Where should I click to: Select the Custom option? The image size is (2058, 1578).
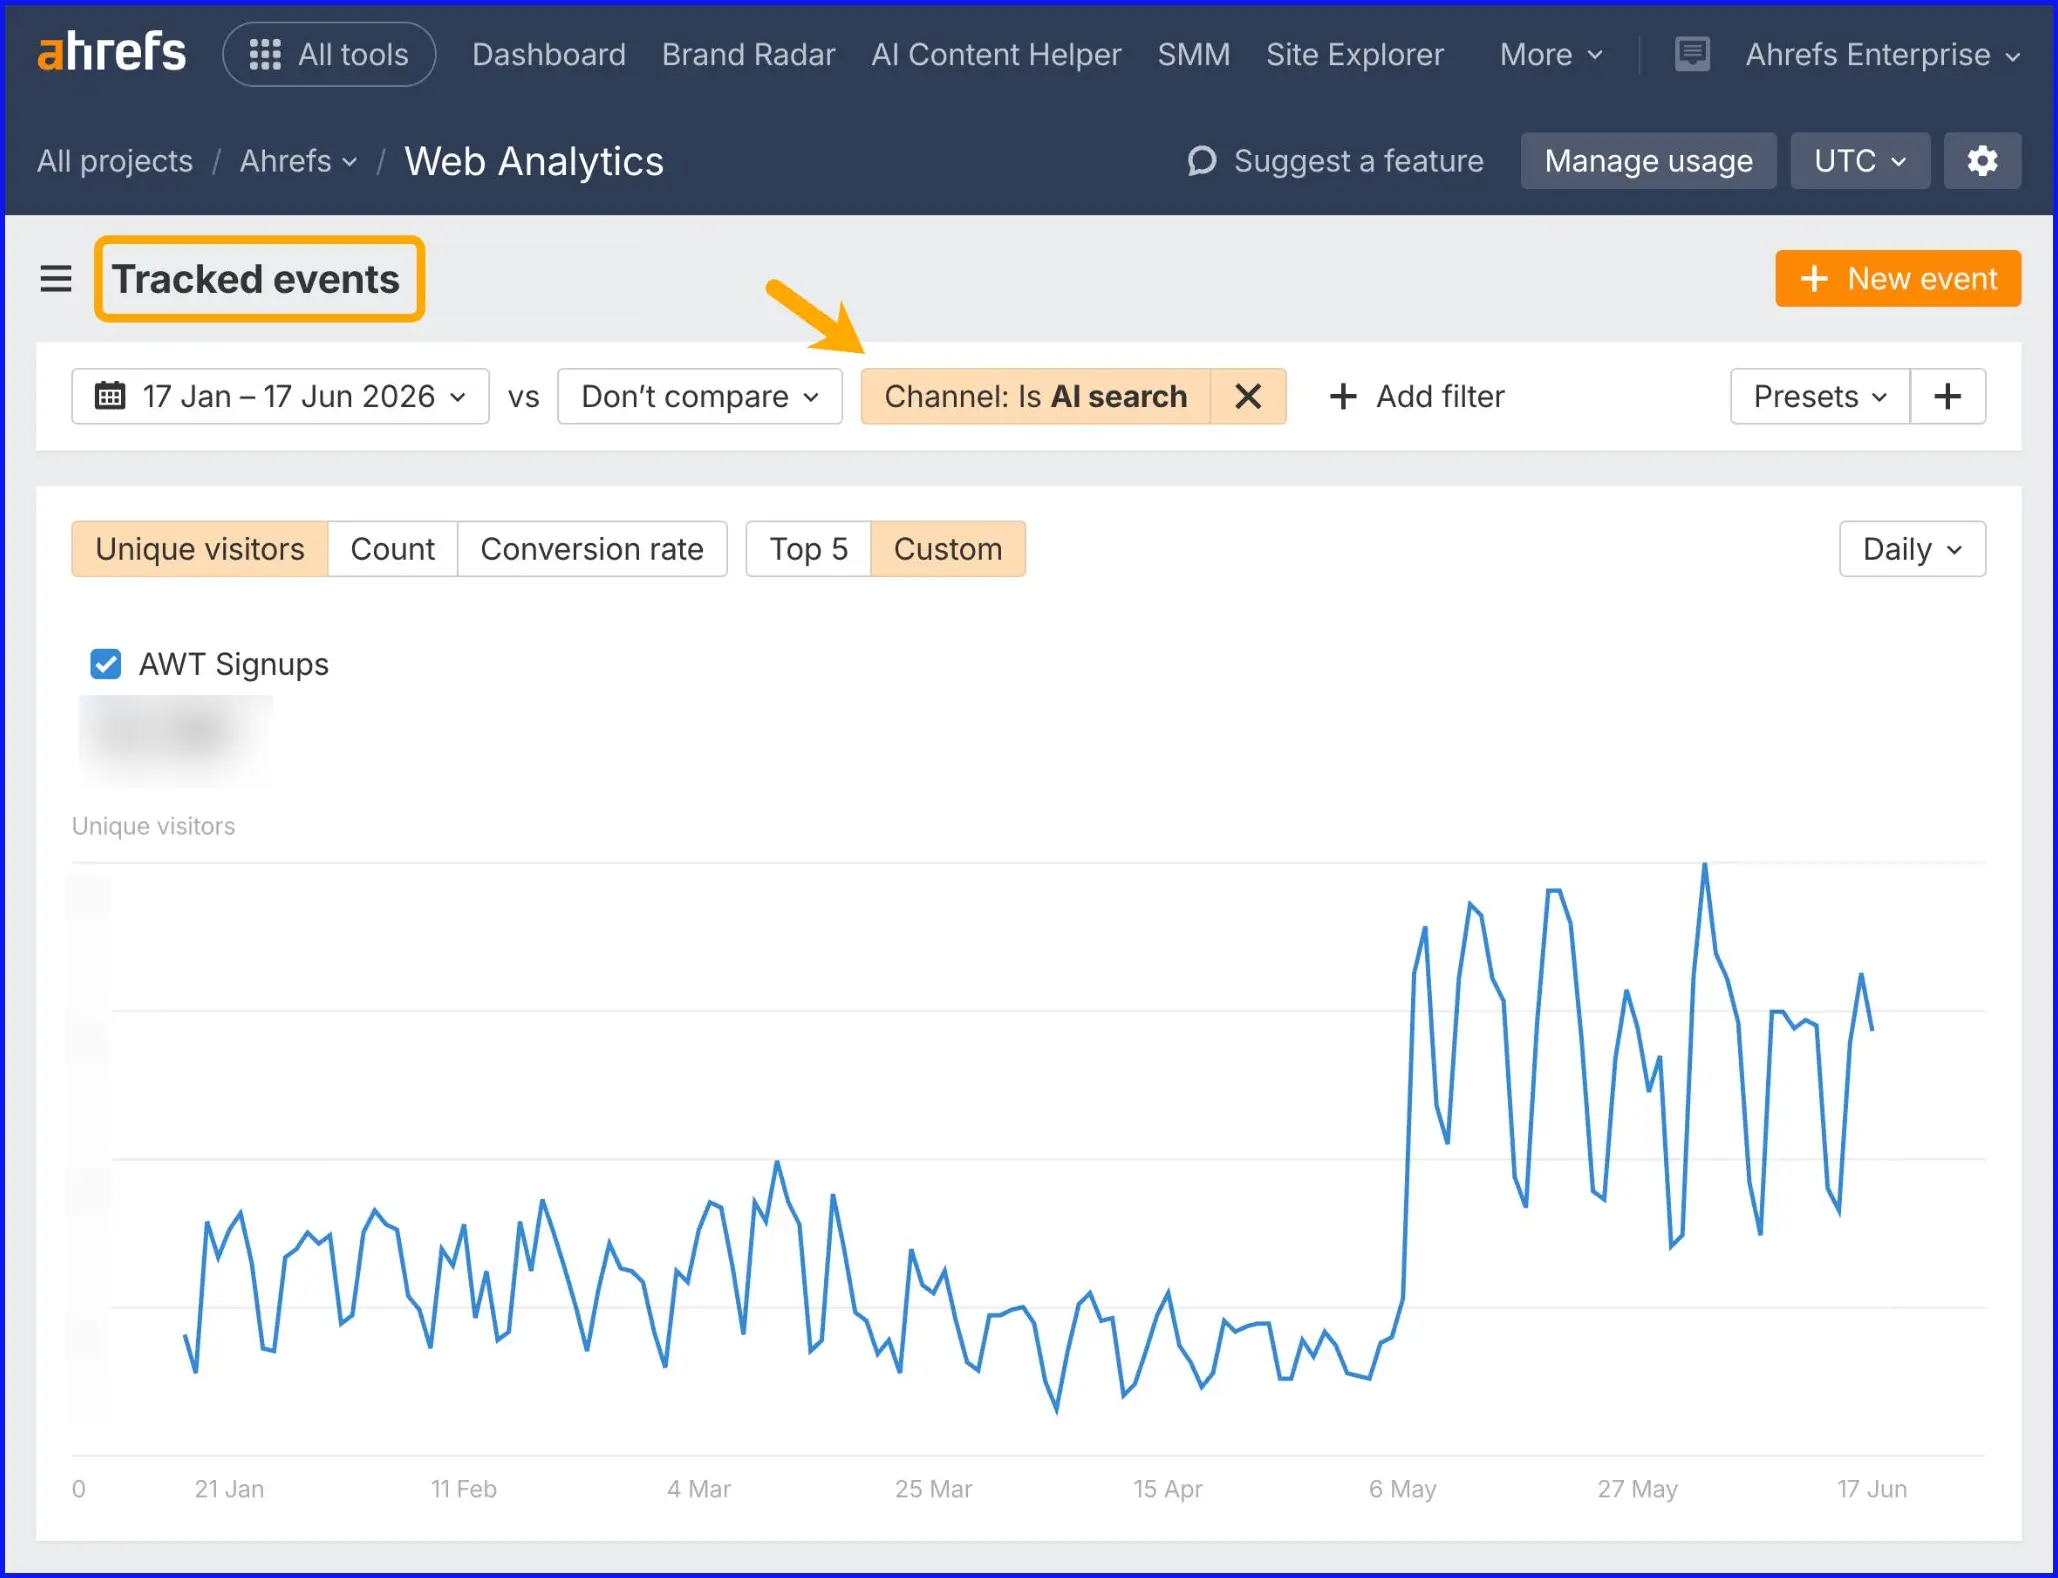pos(947,549)
